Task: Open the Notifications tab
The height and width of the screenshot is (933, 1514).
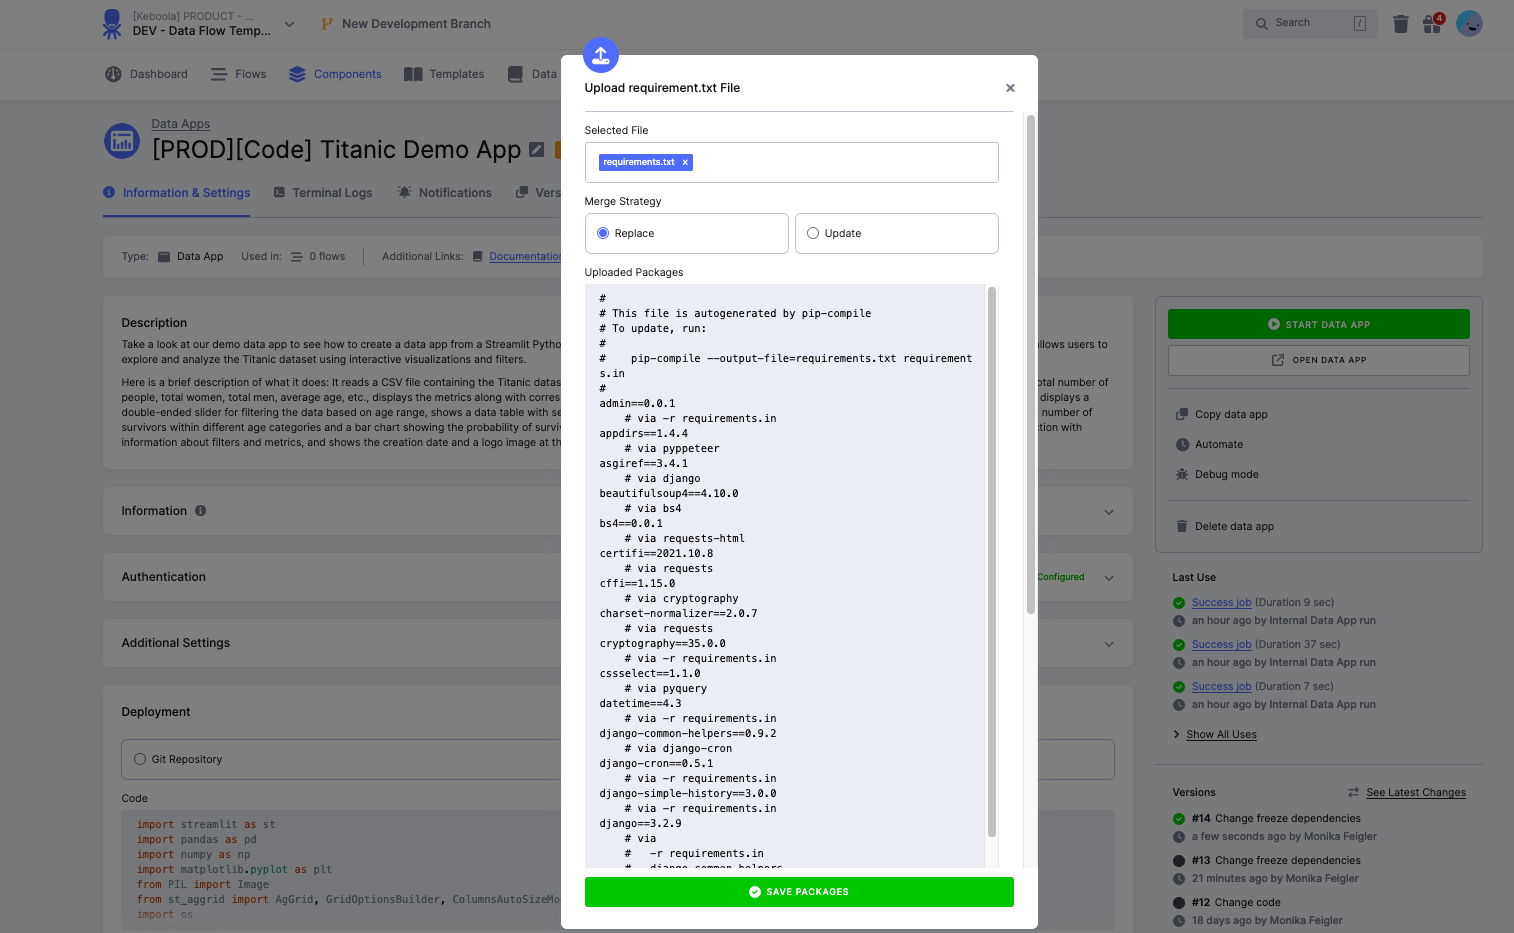Action: click(x=454, y=193)
